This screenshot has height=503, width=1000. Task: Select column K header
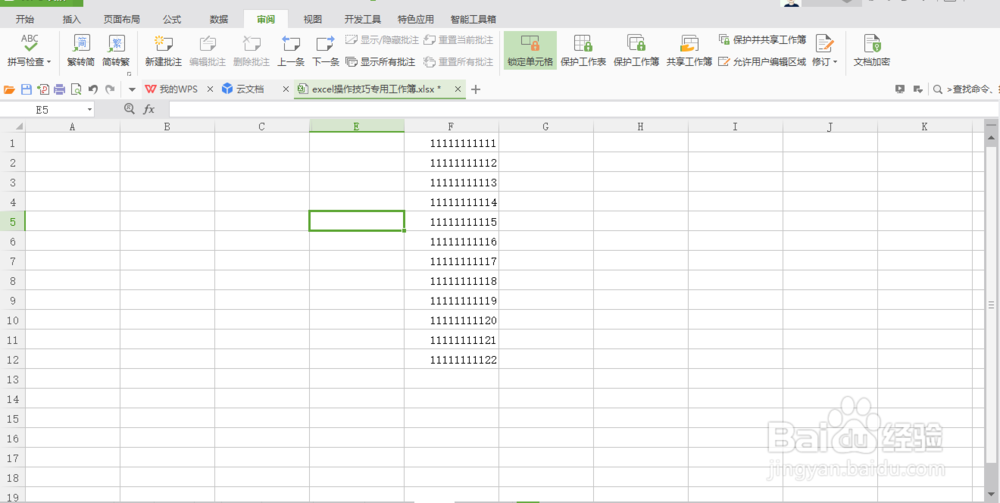(x=925, y=126)
